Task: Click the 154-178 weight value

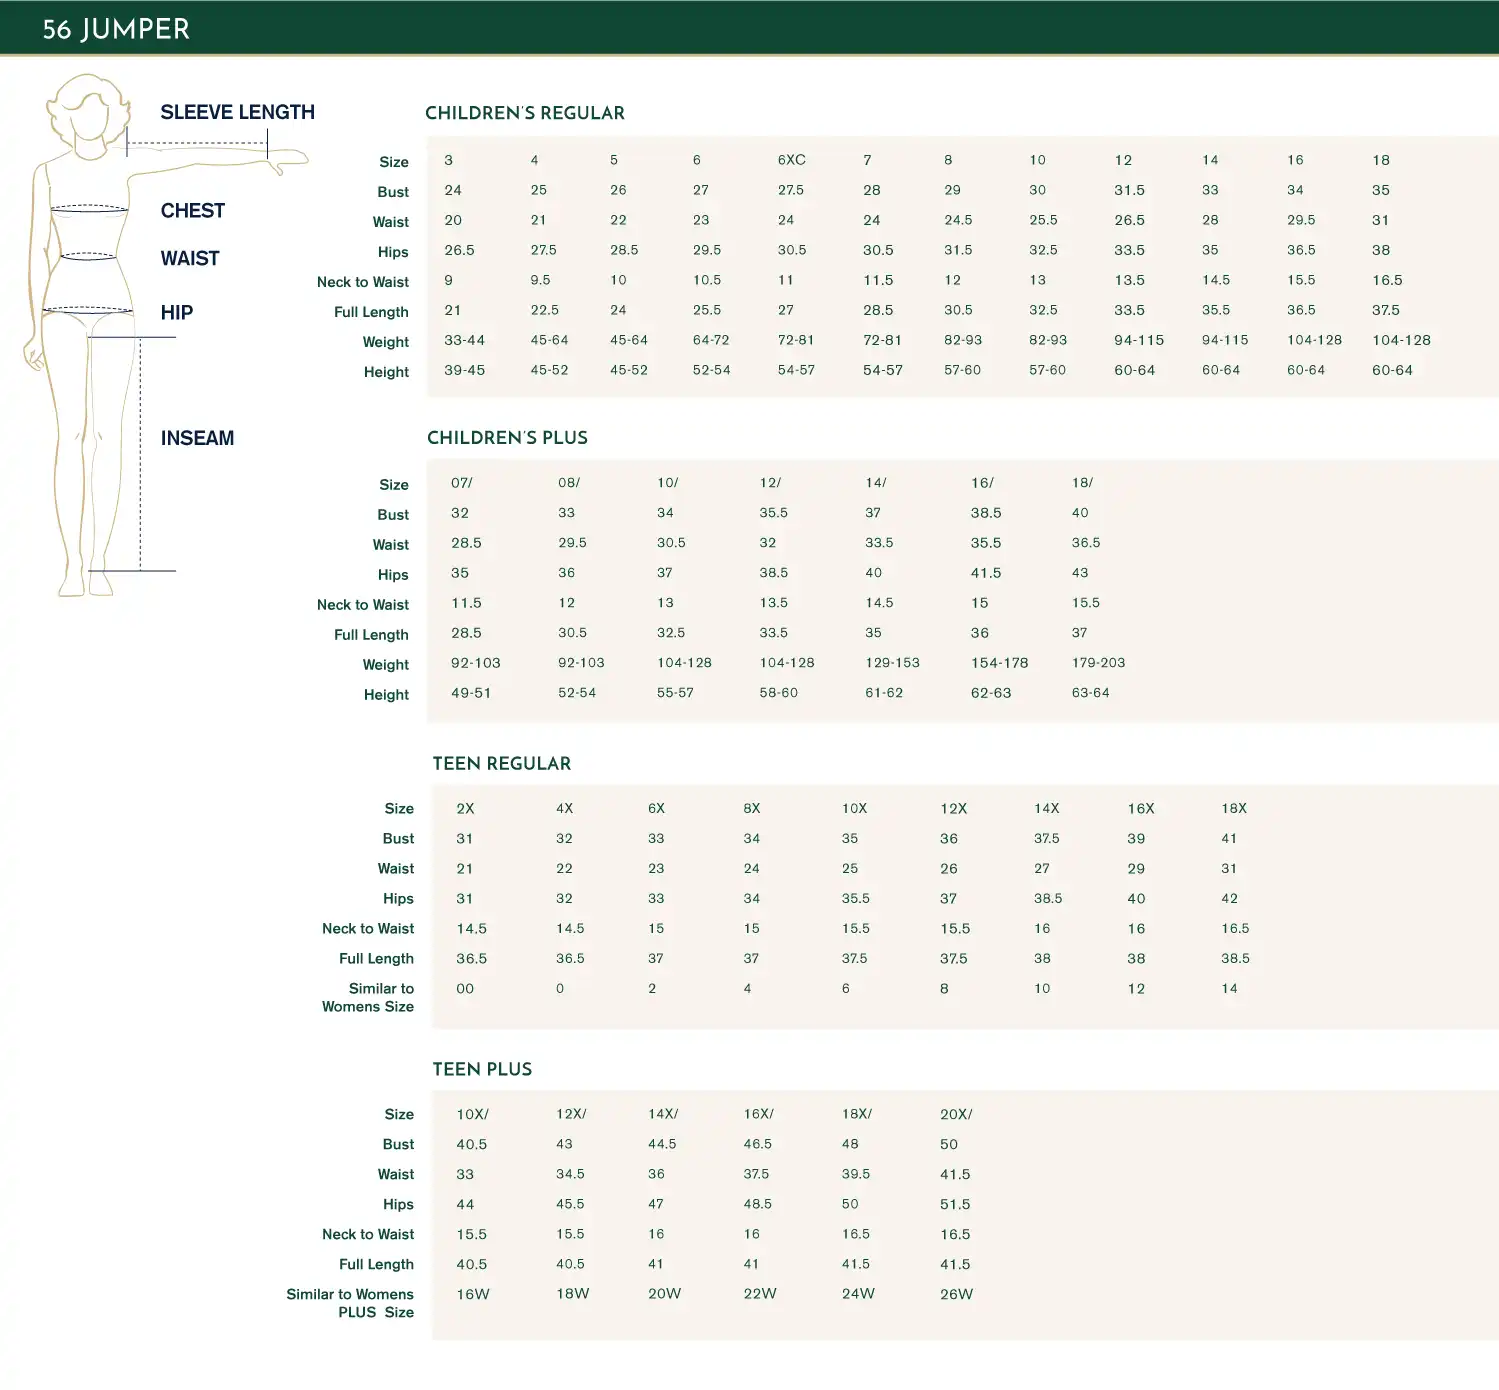Action: [999, 663]
